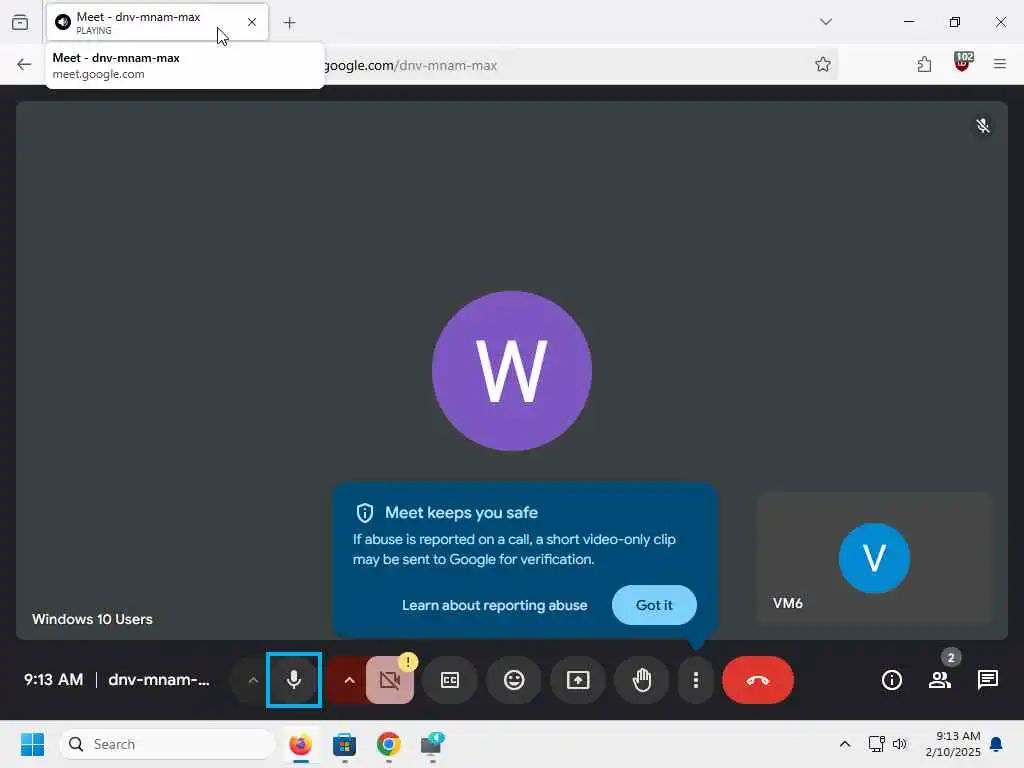This screenshot has height=768, width=1024.
Task: Turn on the camera with warning badge
Action: 390,680
